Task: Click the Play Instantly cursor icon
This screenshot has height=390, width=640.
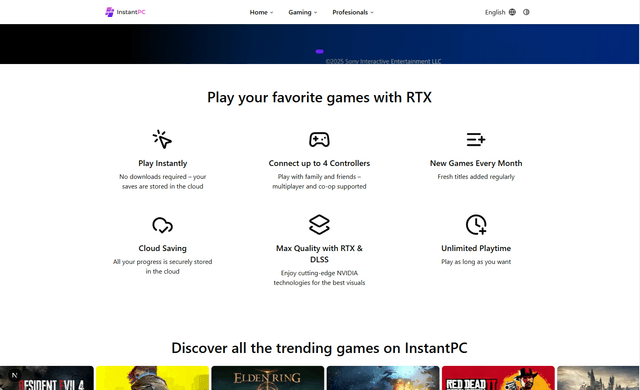Action: tap(162, 140)
